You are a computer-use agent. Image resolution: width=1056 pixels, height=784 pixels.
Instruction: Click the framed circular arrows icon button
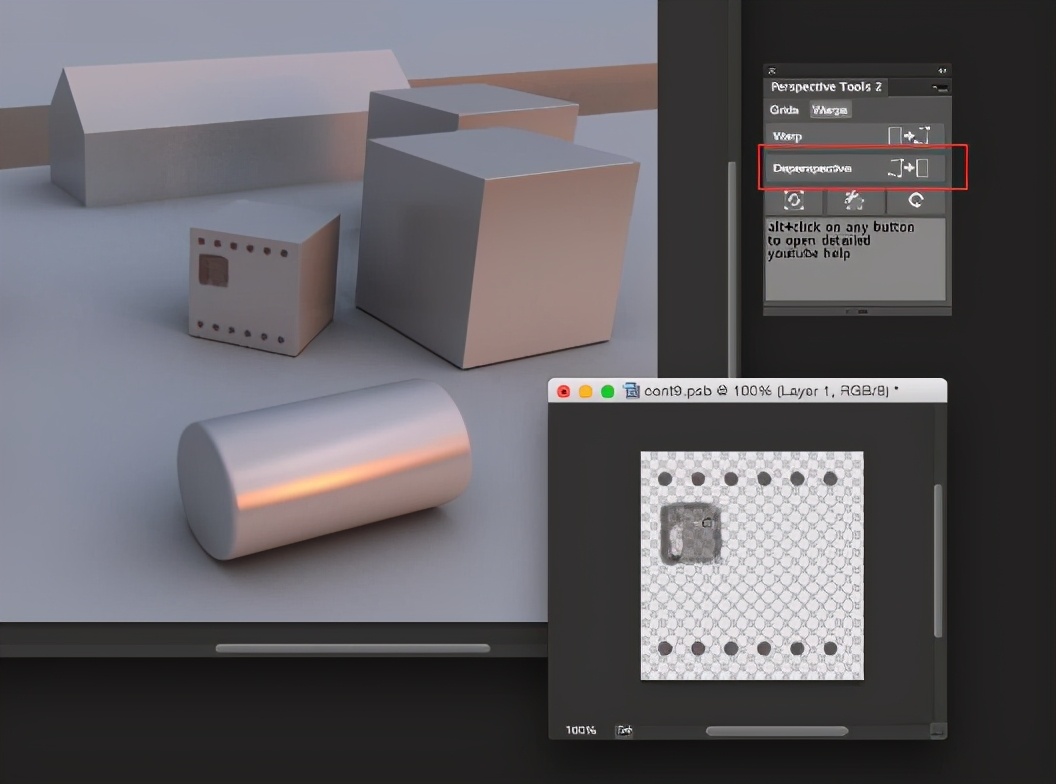point(794,200)
